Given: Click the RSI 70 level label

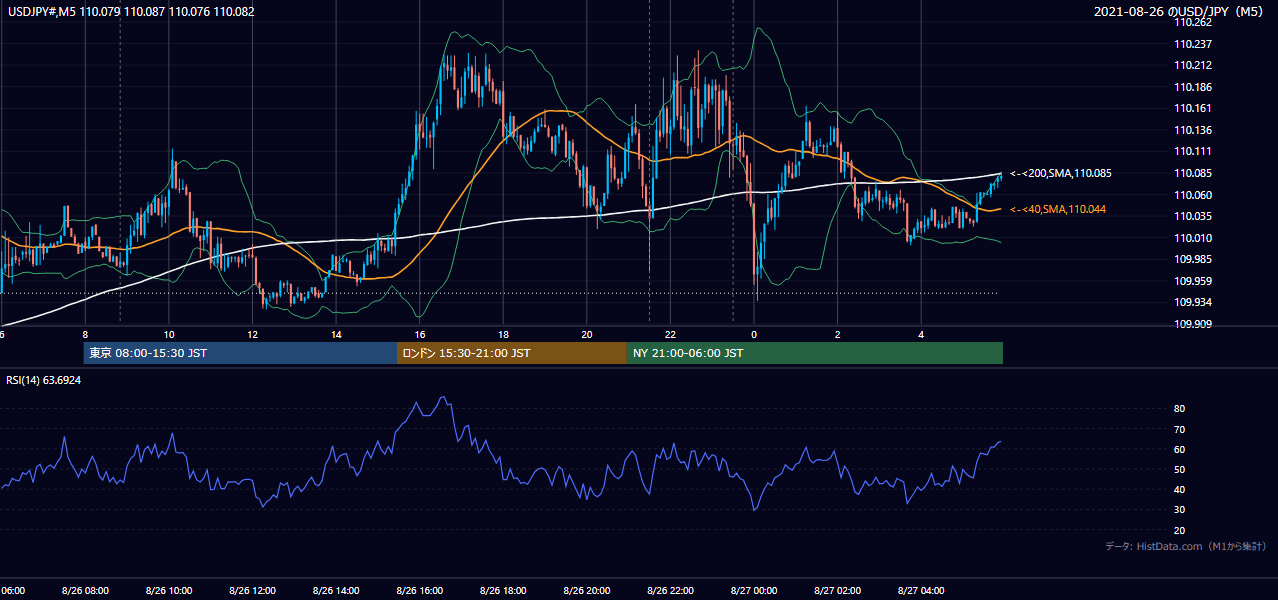Looking at the screenshot, I should tap(1179, 429).
